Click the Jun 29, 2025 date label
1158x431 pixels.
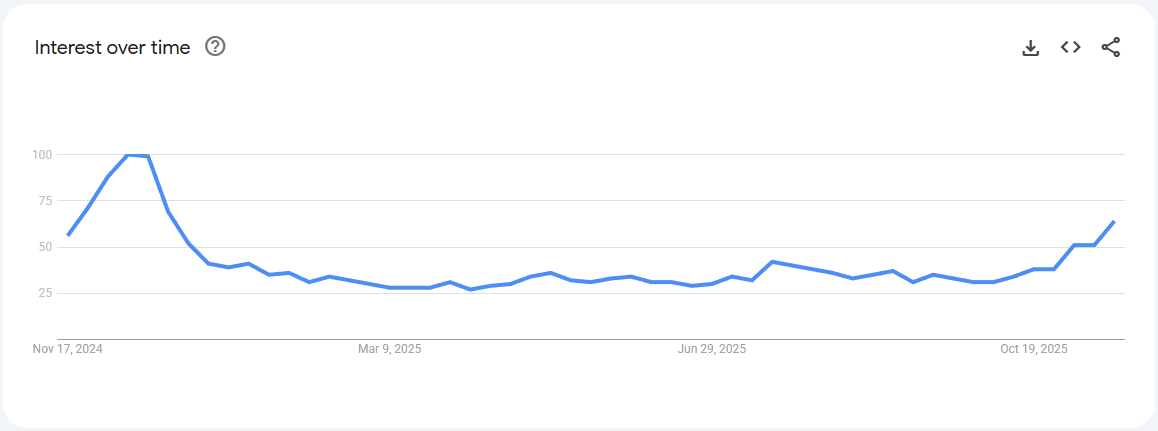pyautogui.click(x=712, y=349)
